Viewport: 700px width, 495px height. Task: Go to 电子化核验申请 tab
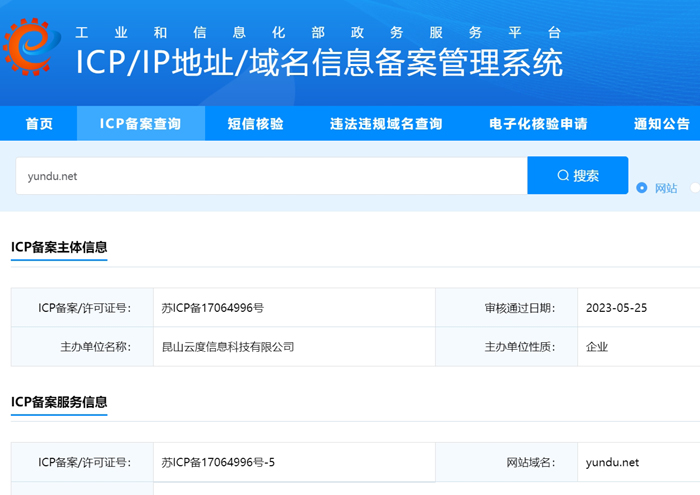pos(538,124)
